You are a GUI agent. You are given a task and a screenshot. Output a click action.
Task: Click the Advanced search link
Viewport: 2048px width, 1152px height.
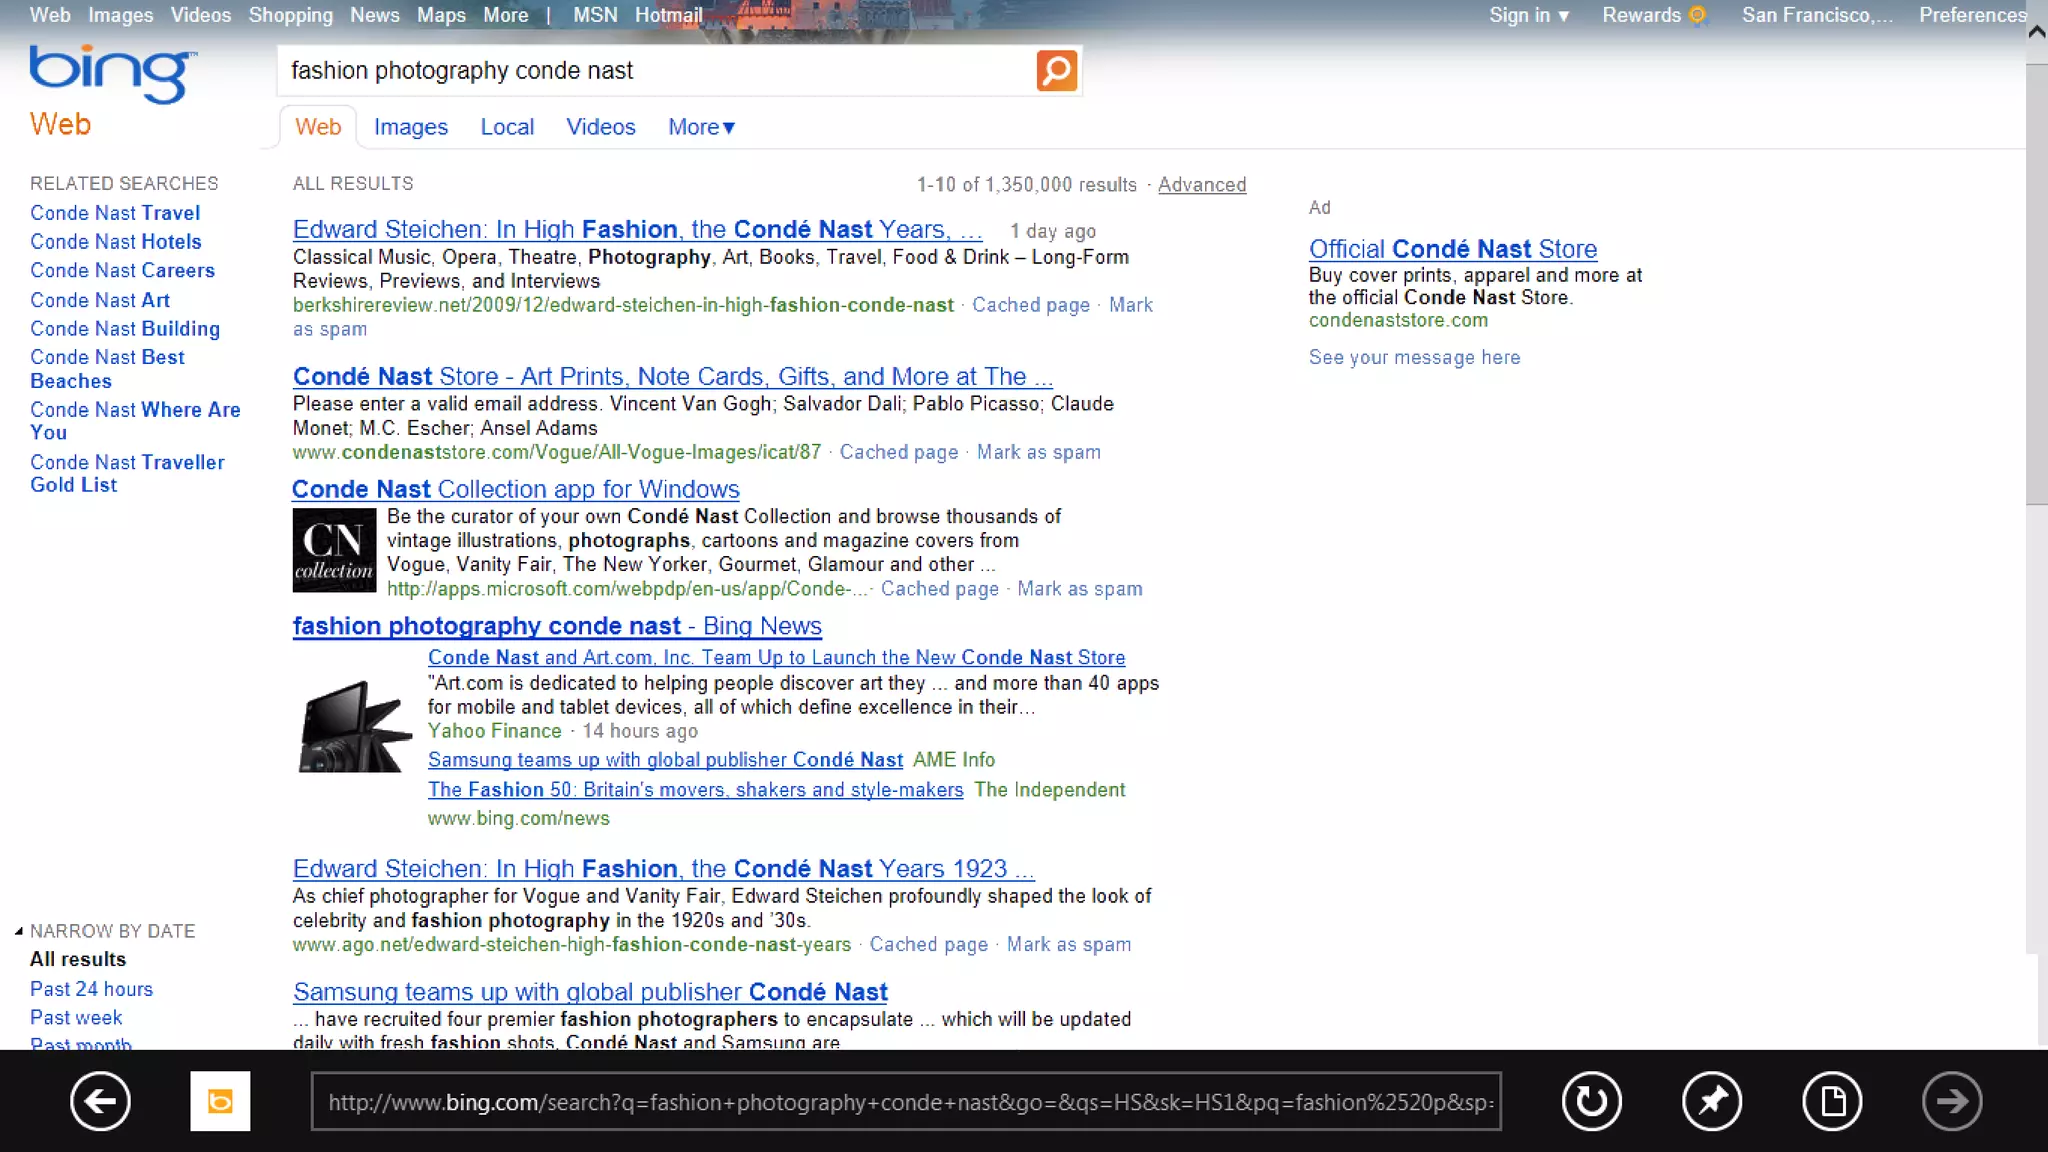(x=1201, y=185)
